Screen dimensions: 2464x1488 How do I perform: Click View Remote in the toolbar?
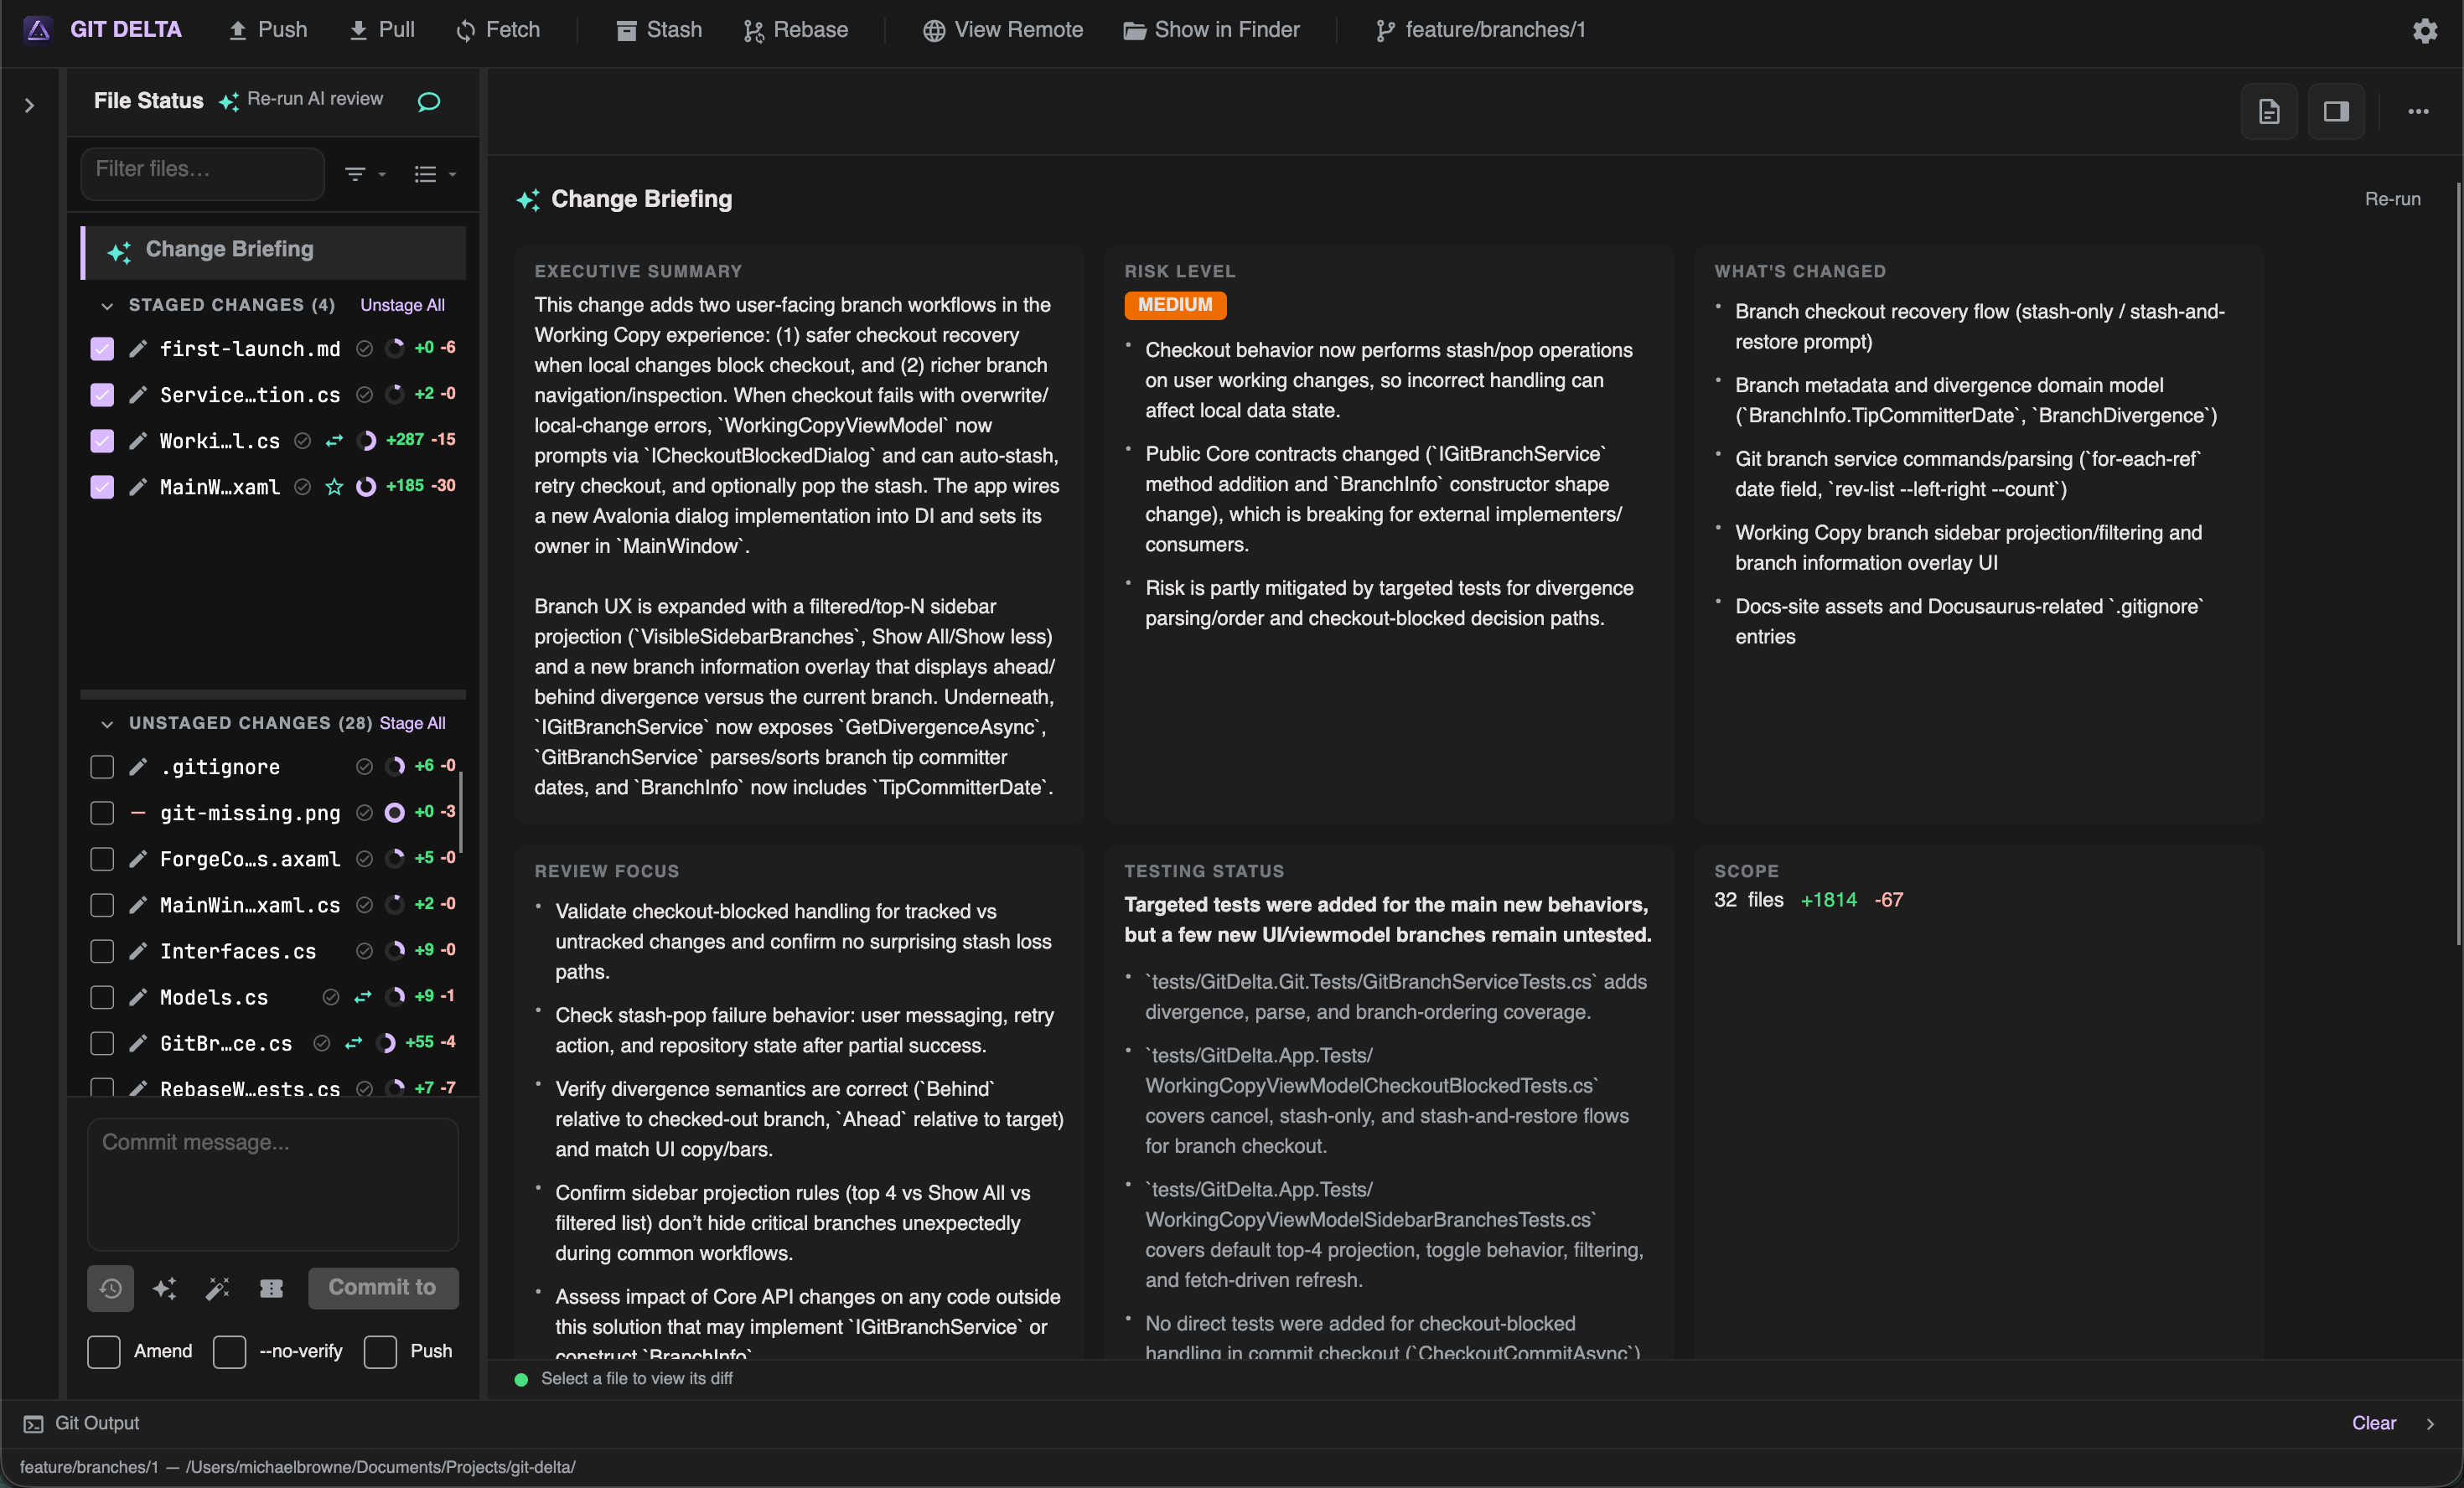(x=1003, y=30)
